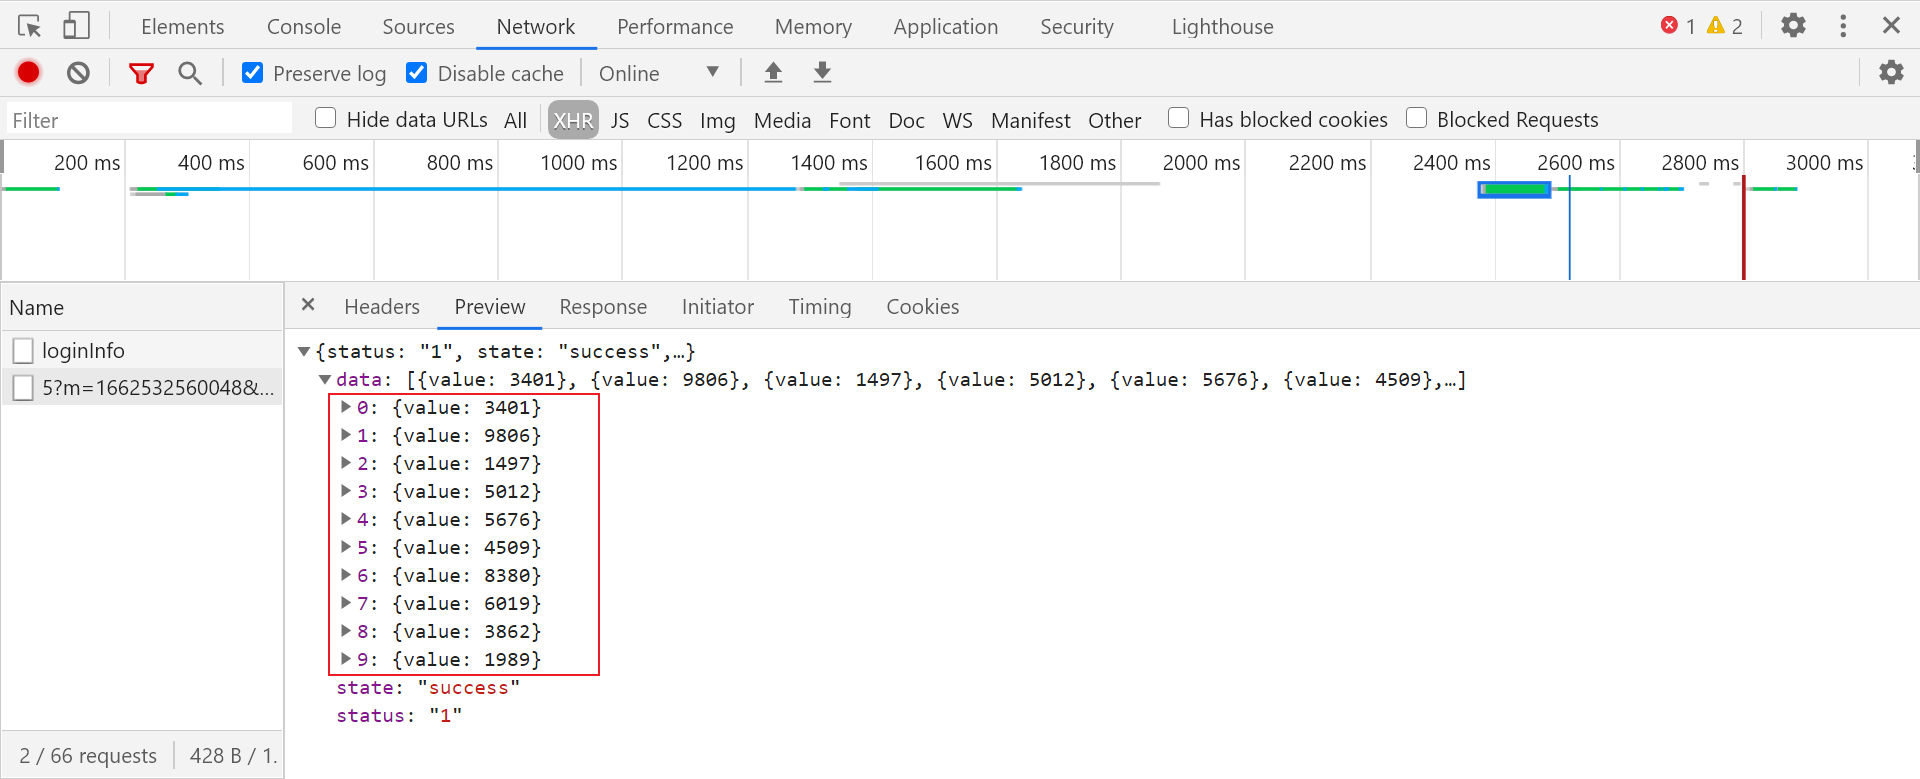Stop recording network log
Screen dimensions: 1920x779
[x=29, y=72]
